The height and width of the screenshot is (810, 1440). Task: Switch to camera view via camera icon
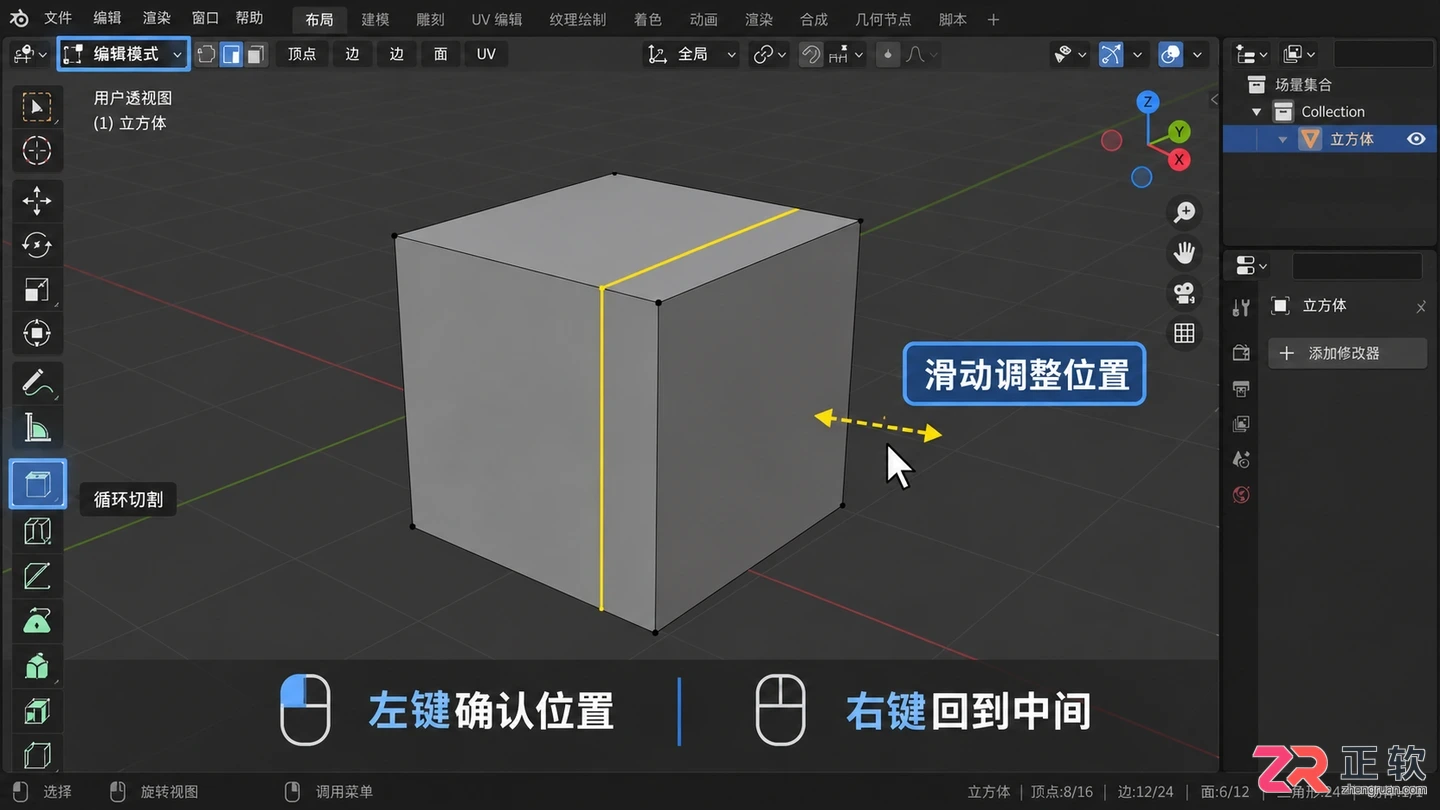click(1184, 292)
